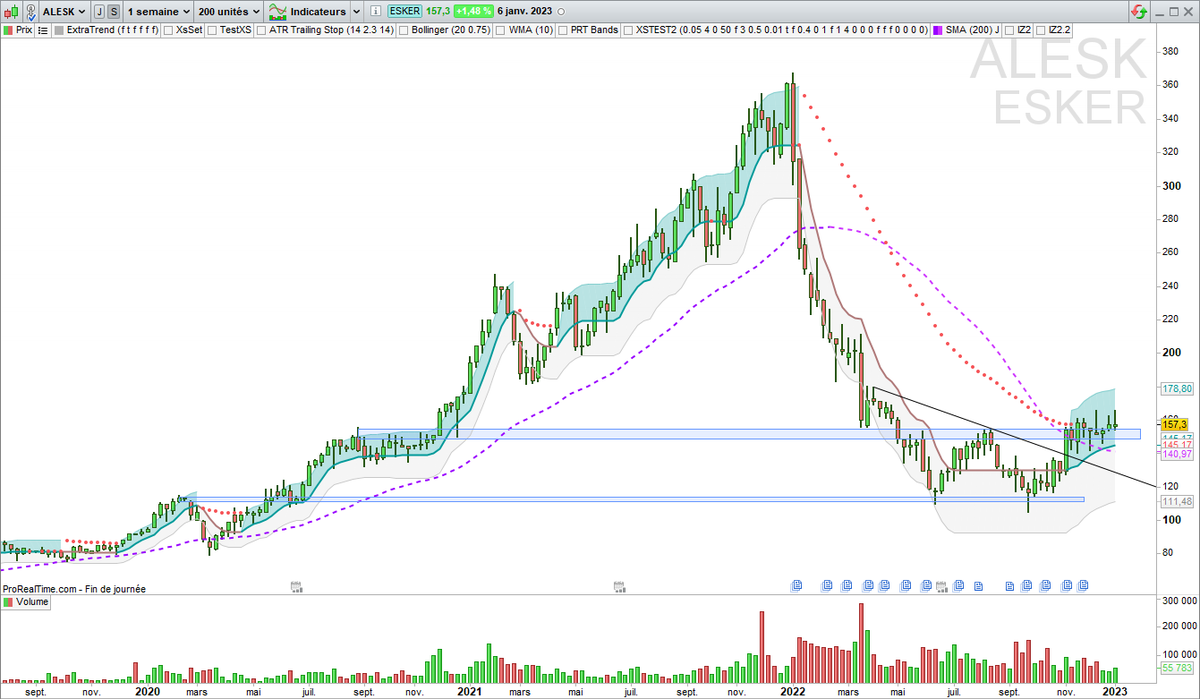Enable the XSTEST2 checkbox
This screenshot has width=1200, height=699.
[627, 30]
